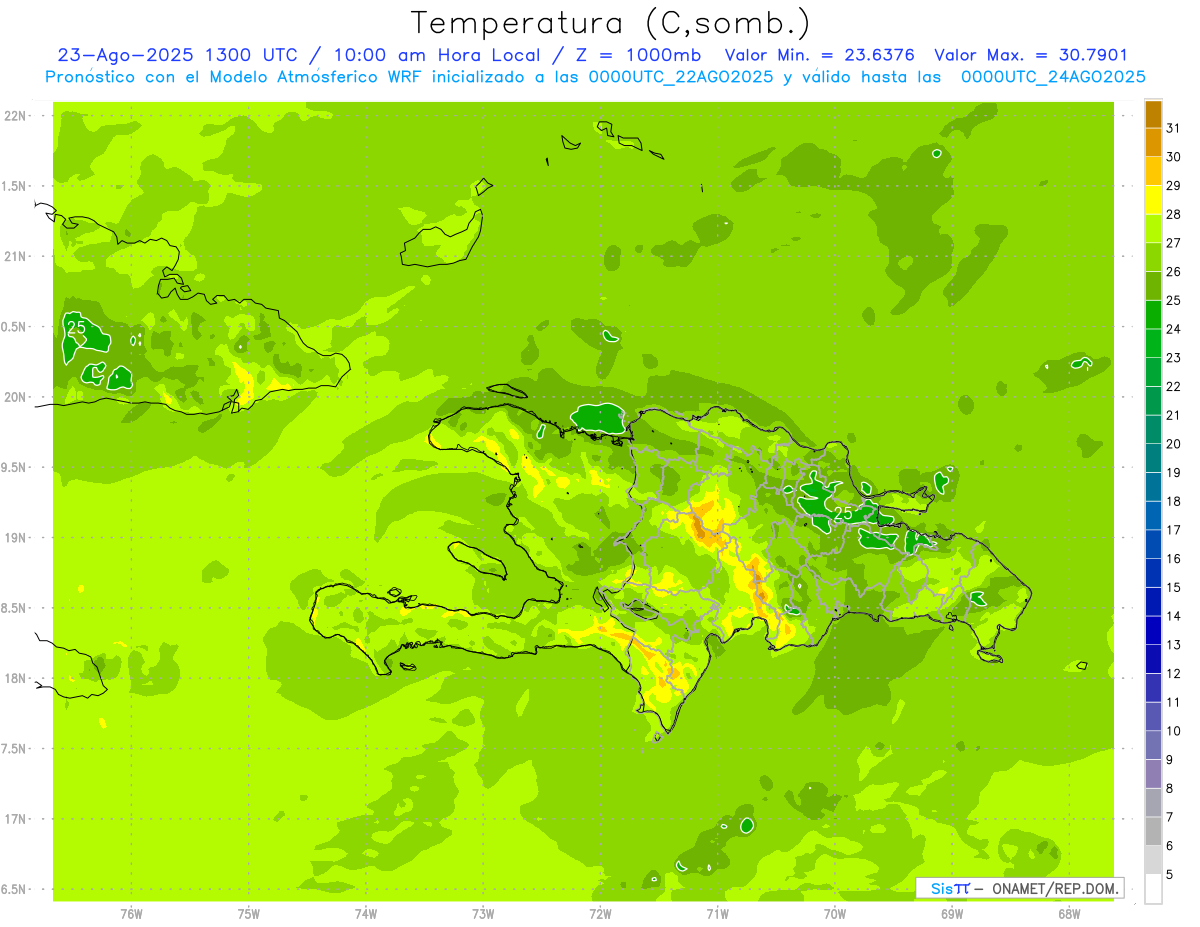Click the '70W' longitude label
This screenshot has height=927, width=1200.
click(835, 913)
